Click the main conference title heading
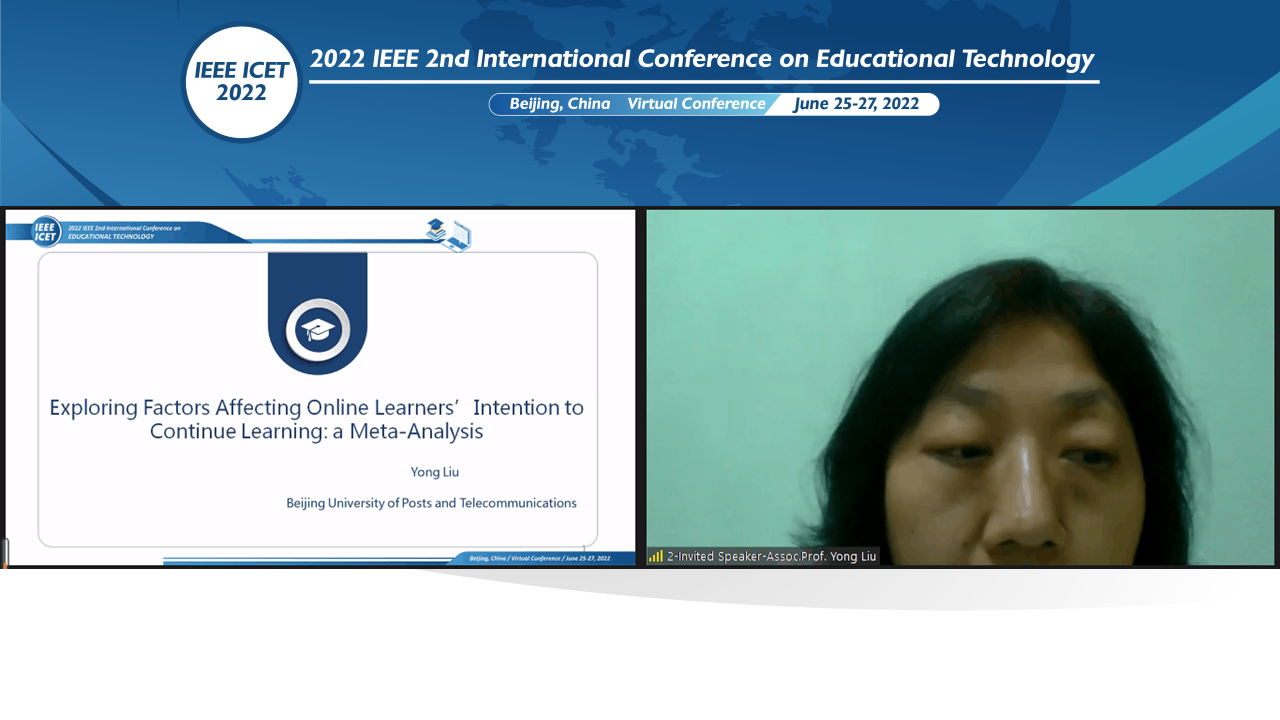1280x720 pixels. tap(701, 59)
